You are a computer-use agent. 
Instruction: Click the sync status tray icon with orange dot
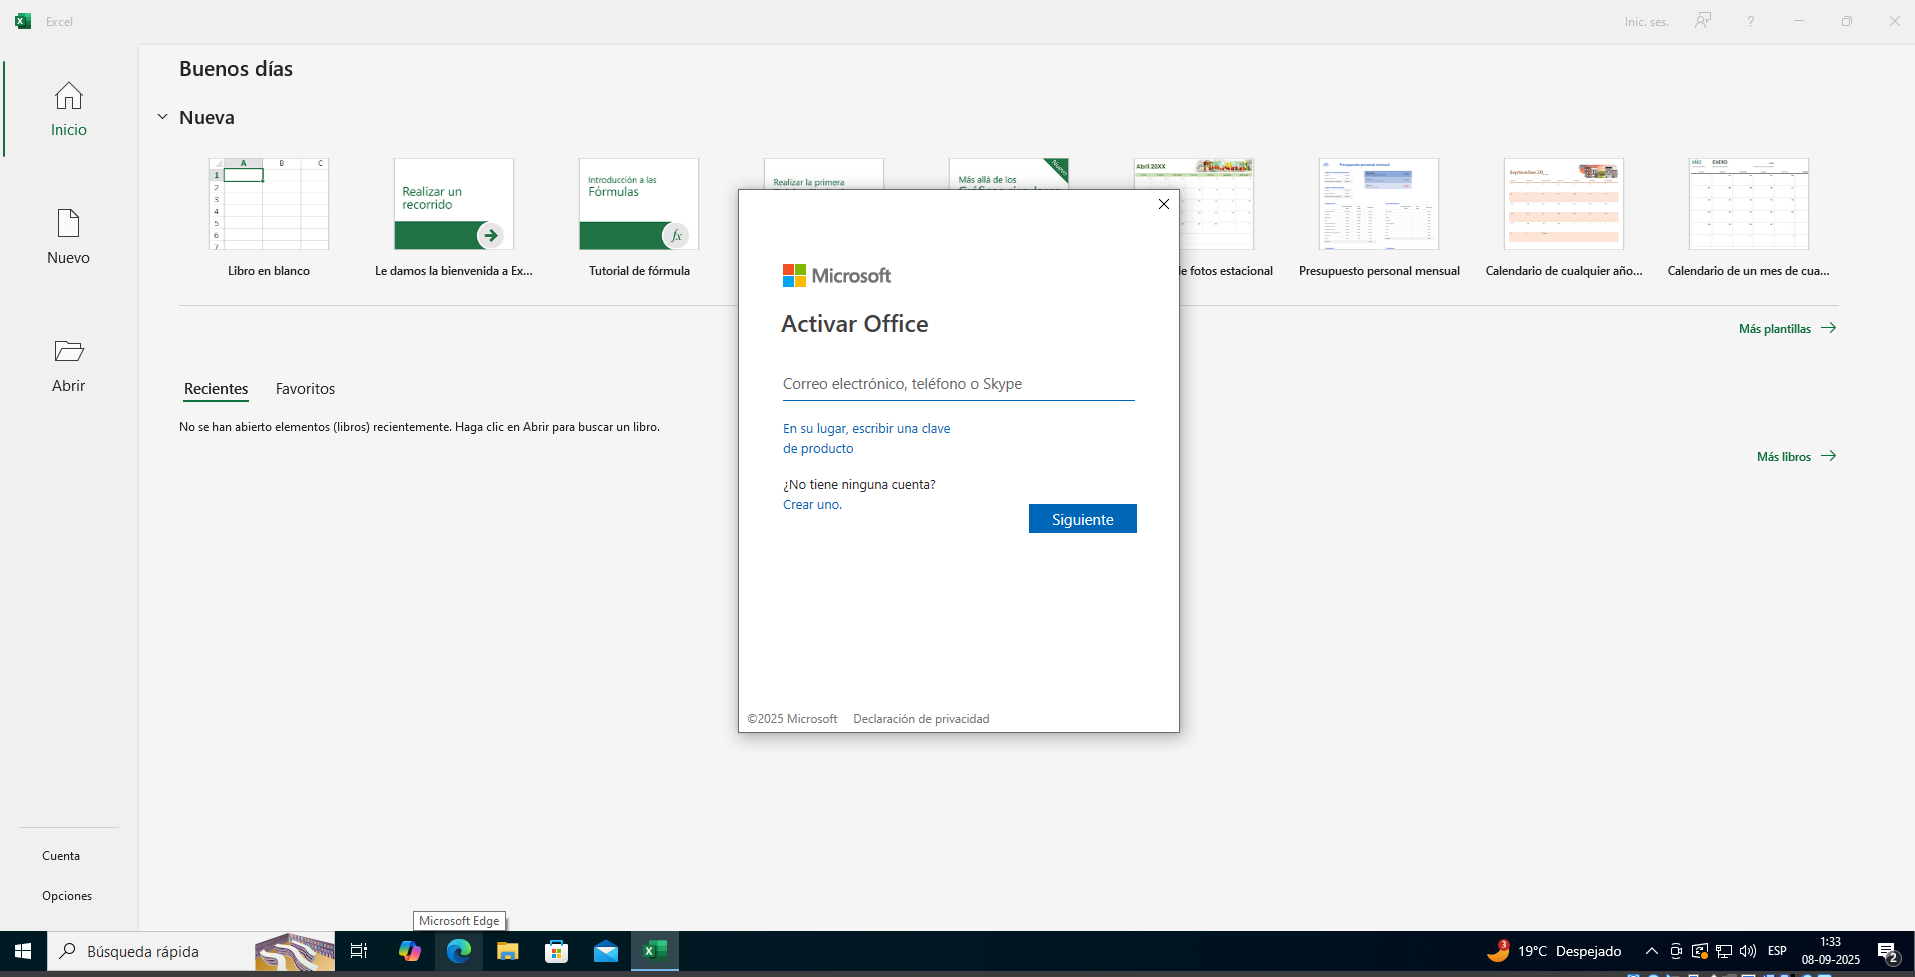(1700, 951)
